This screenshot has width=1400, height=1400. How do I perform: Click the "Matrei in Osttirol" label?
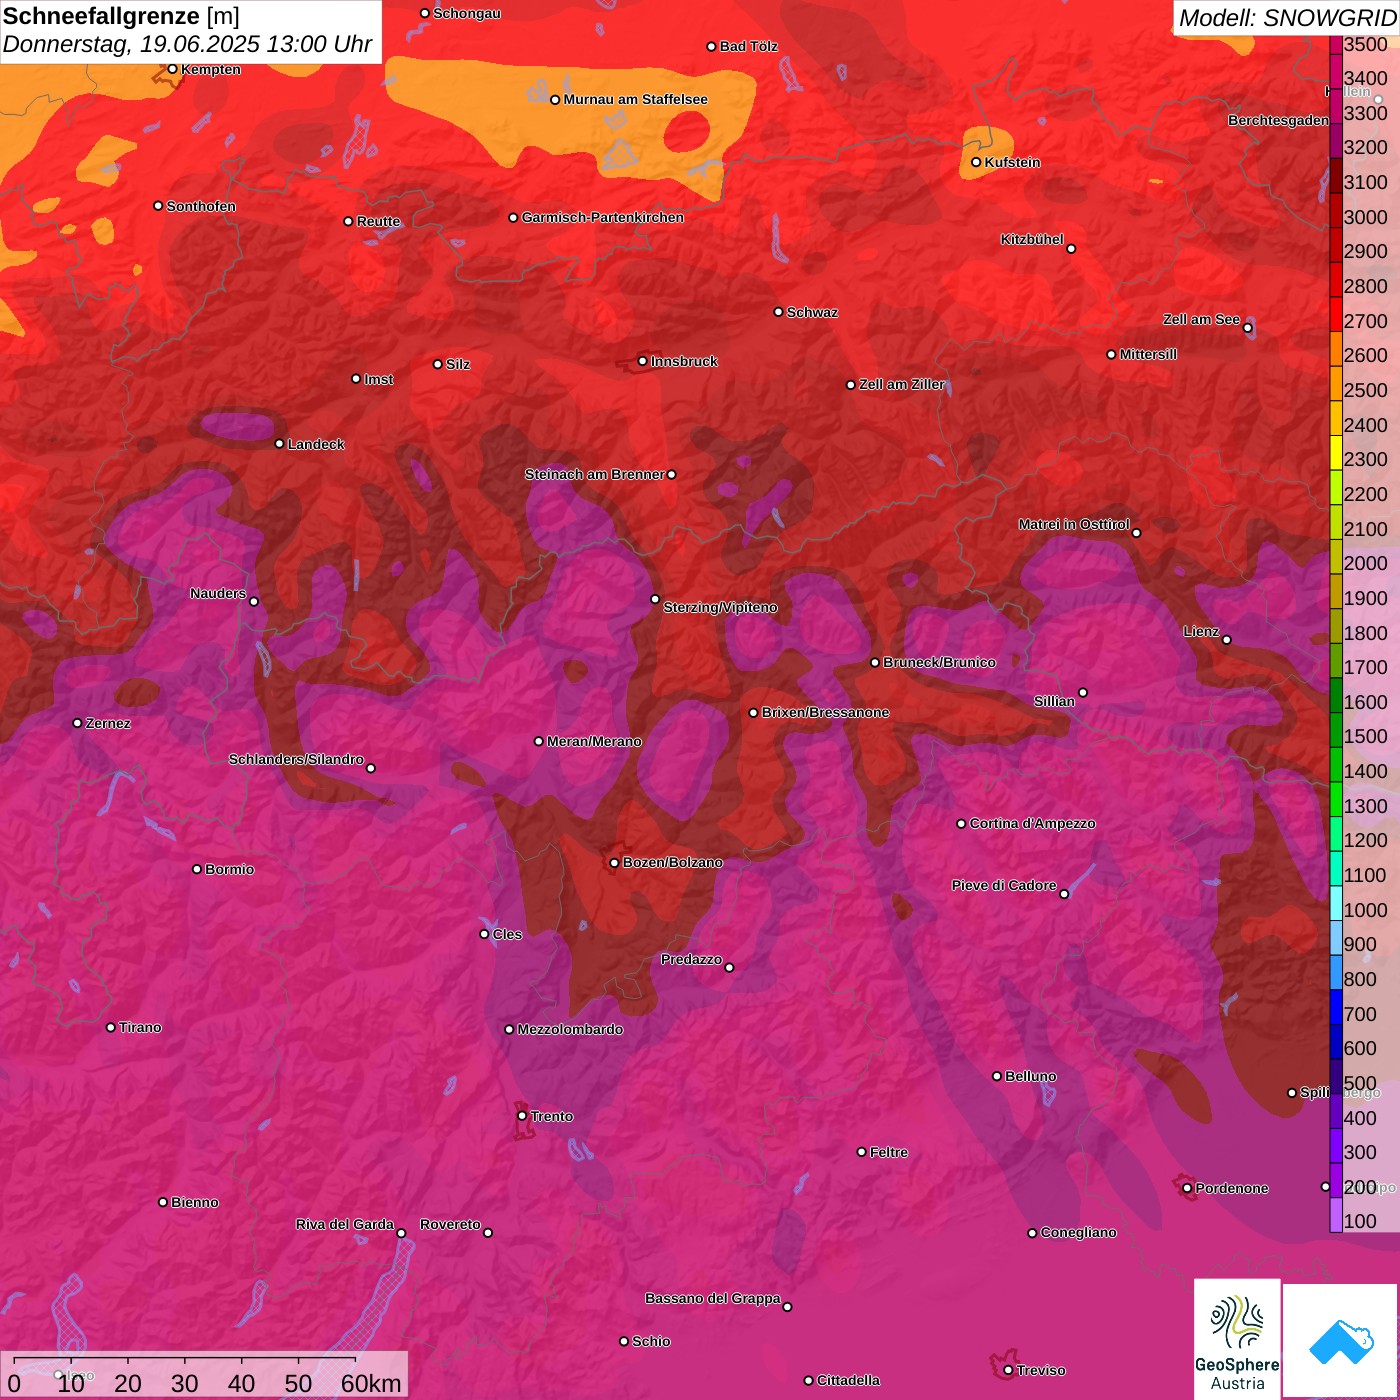click(x=1074, y=524)
